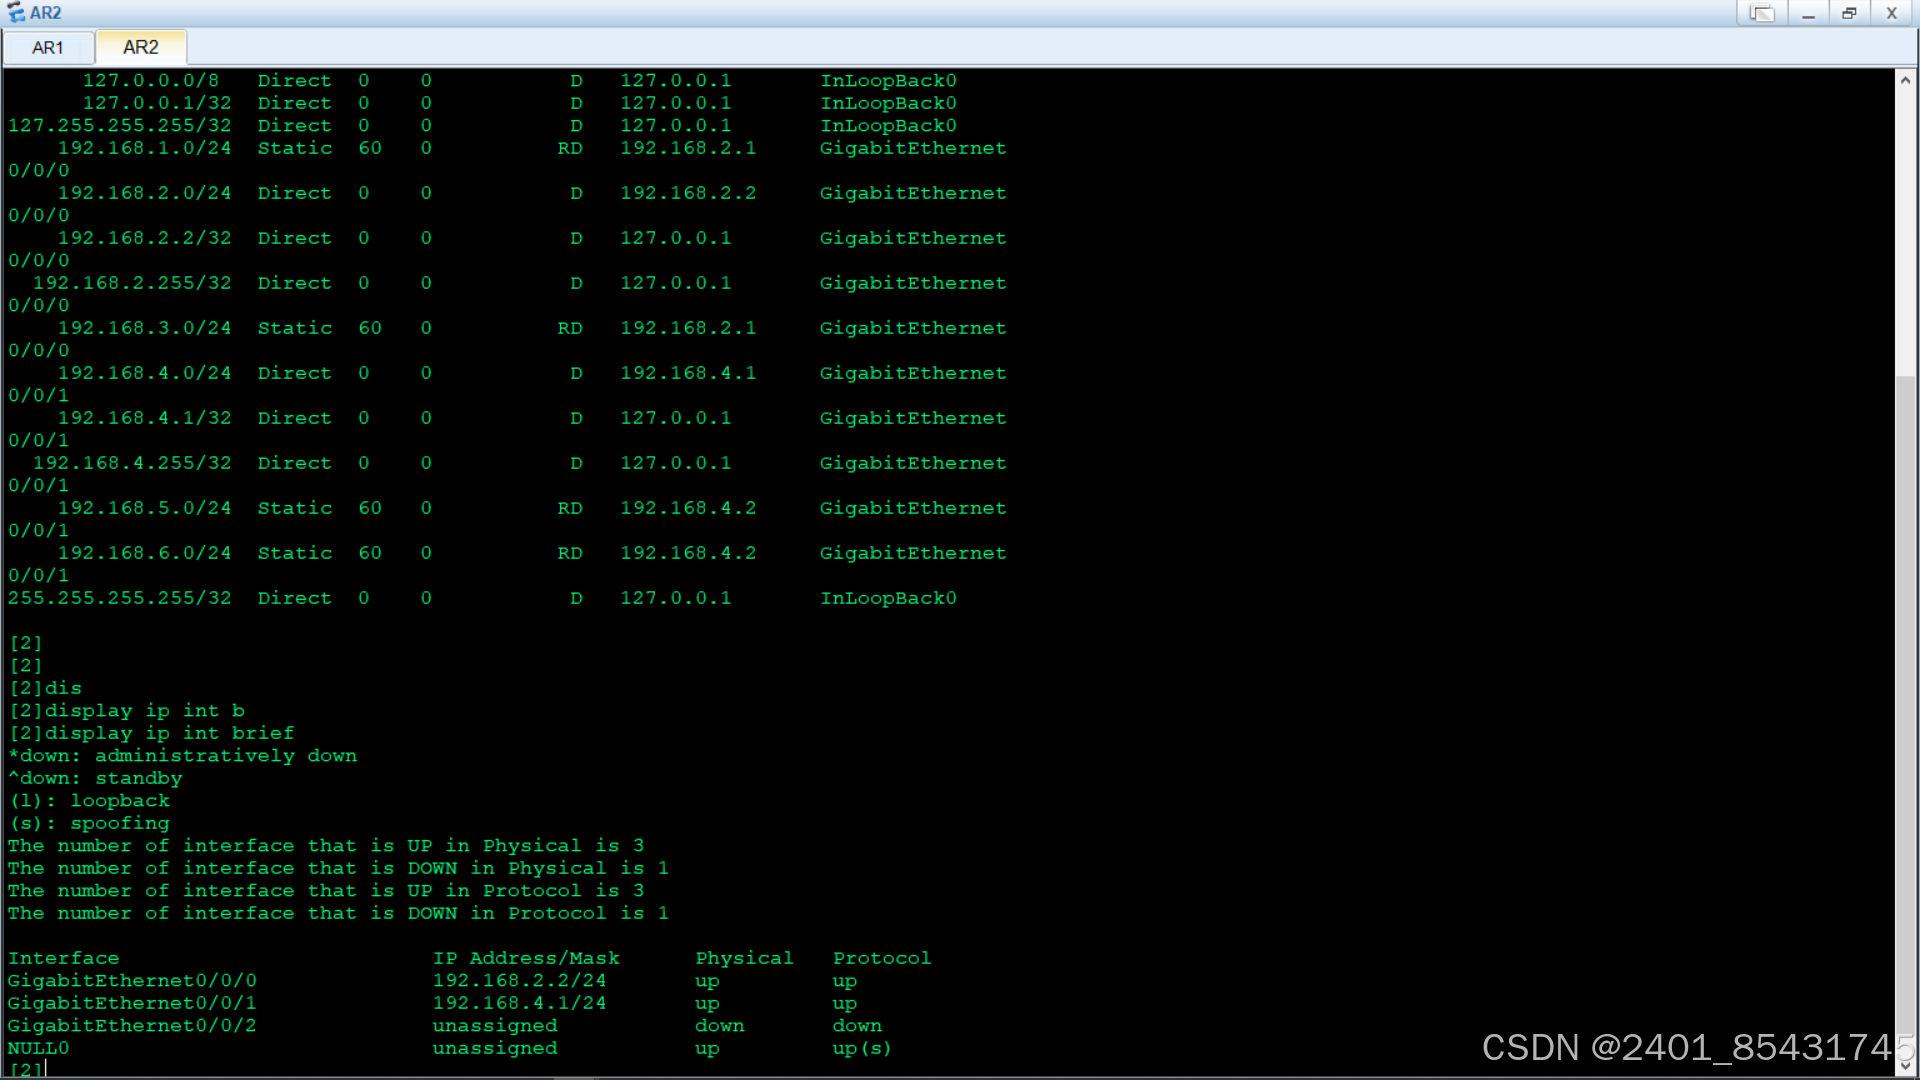The image size is (1920, 1080).
Task: Click the '[2]dis' command line
Action: point(46,688)
